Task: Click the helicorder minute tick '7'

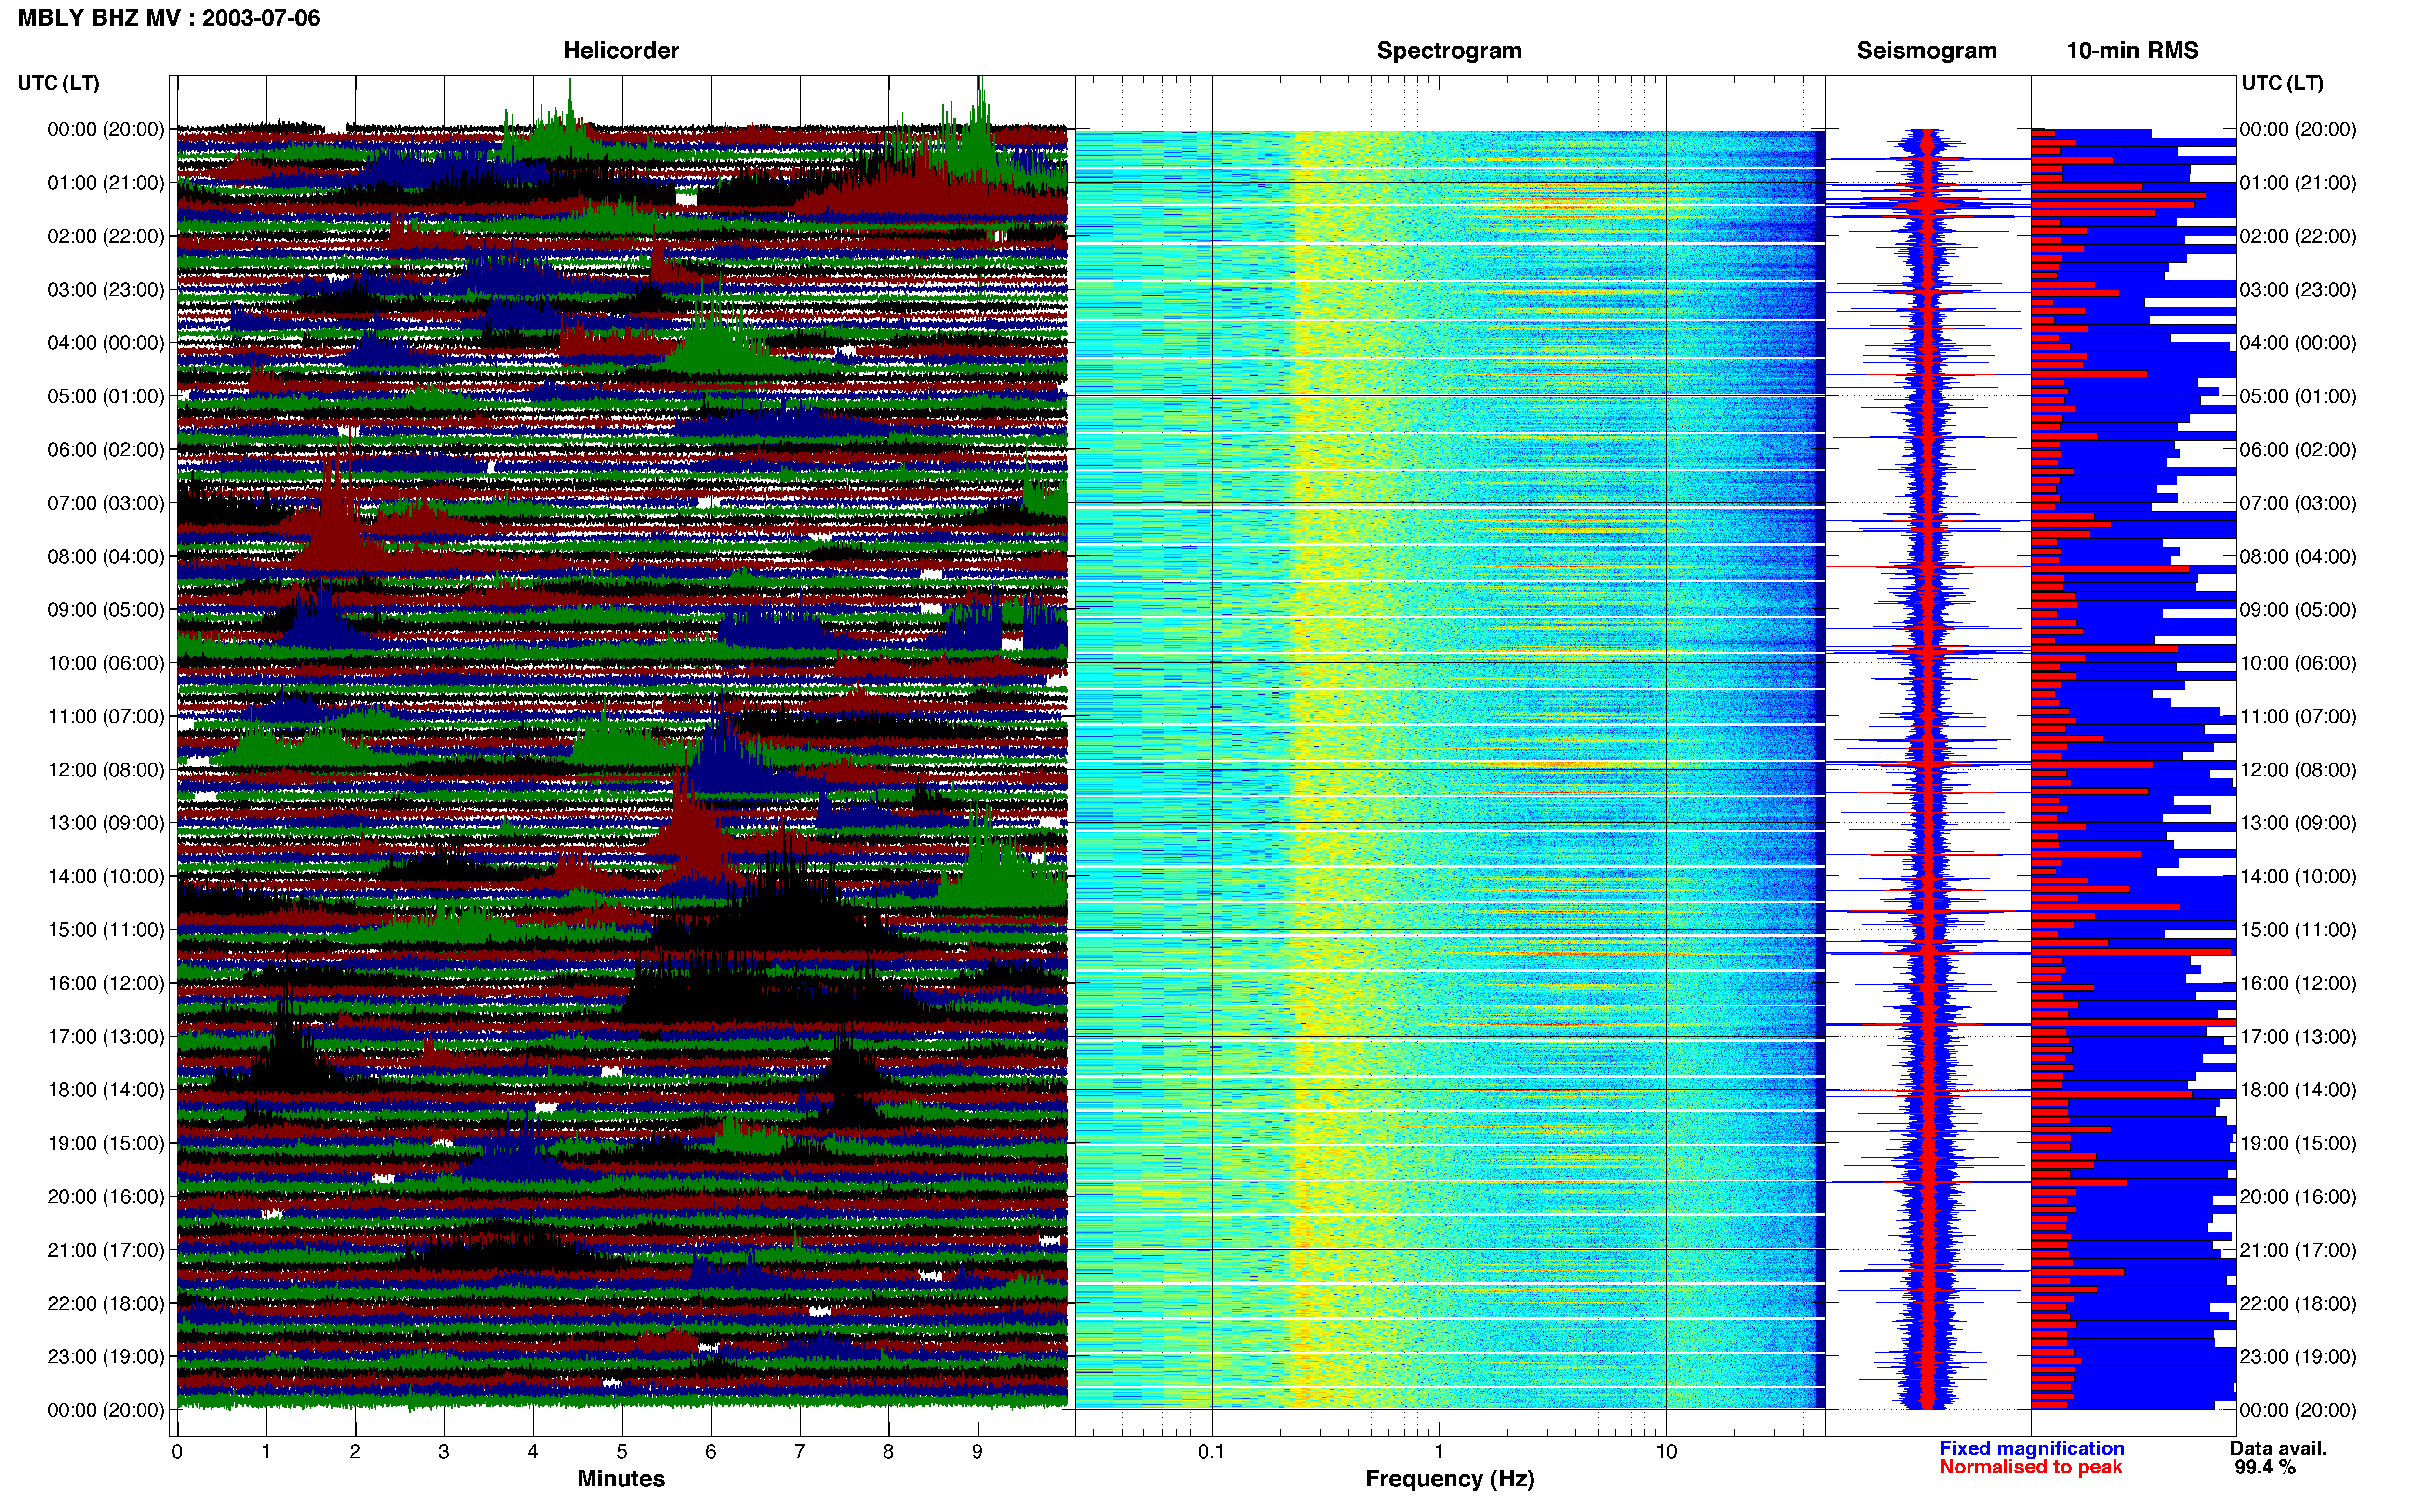Action: coord(800,1452)
